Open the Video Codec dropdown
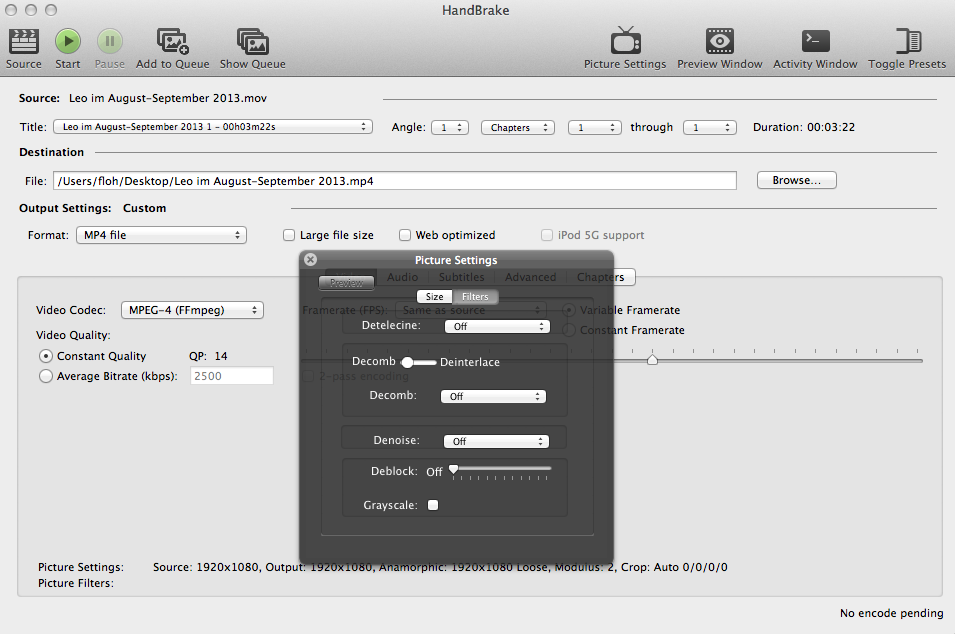The width and height of the screenshot is (955, 634). click(192, 310)
